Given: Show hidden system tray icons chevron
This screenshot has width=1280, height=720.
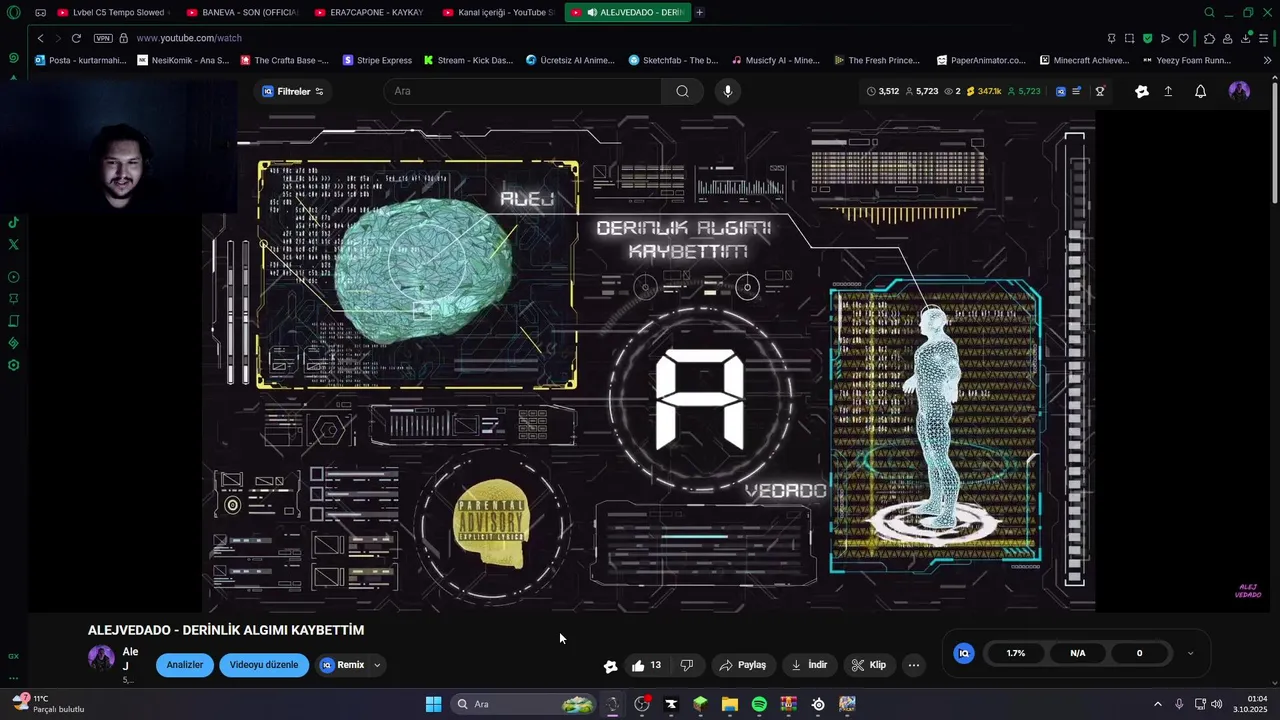Looking at the screenshot, I should click(x=1158, y=704).
